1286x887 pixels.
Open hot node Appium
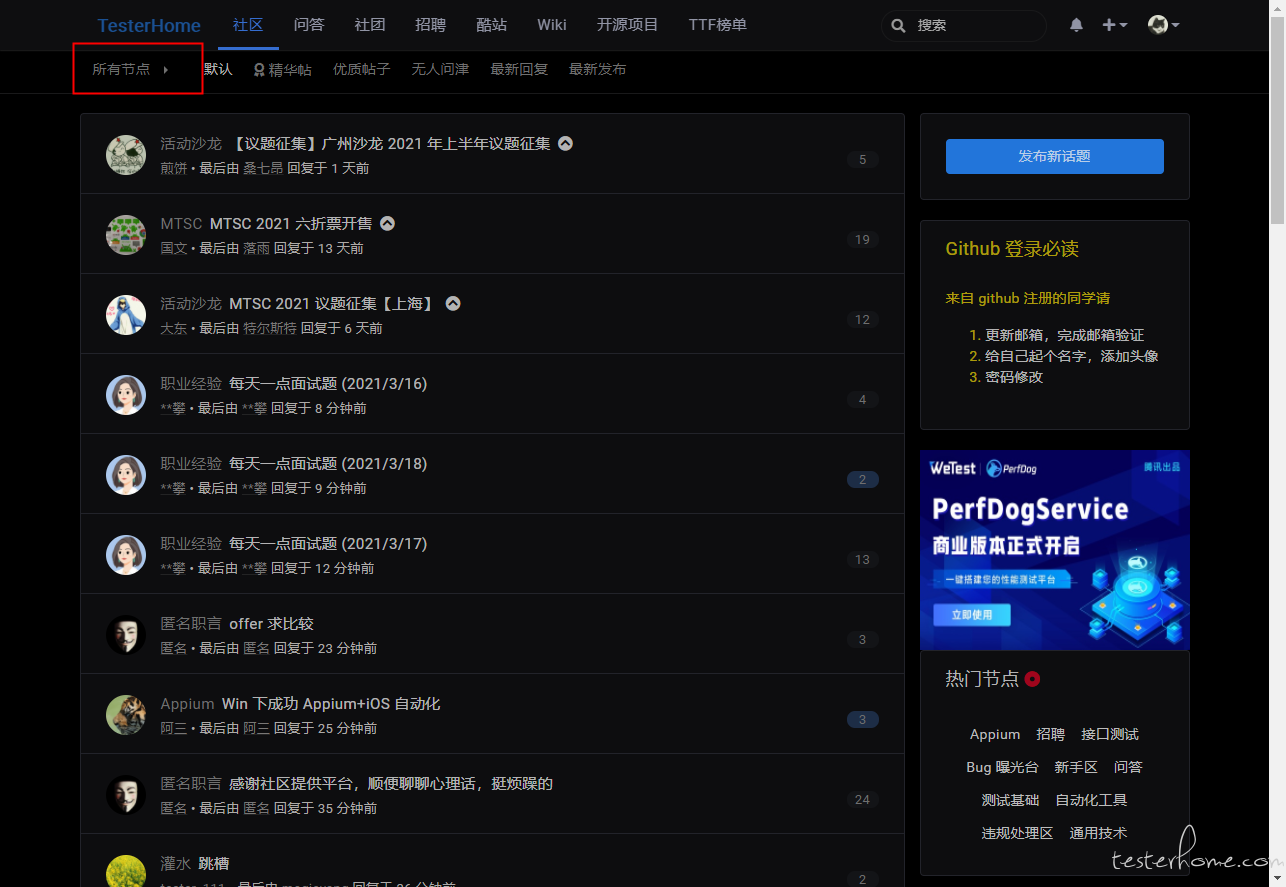click(x=995, y=734)
